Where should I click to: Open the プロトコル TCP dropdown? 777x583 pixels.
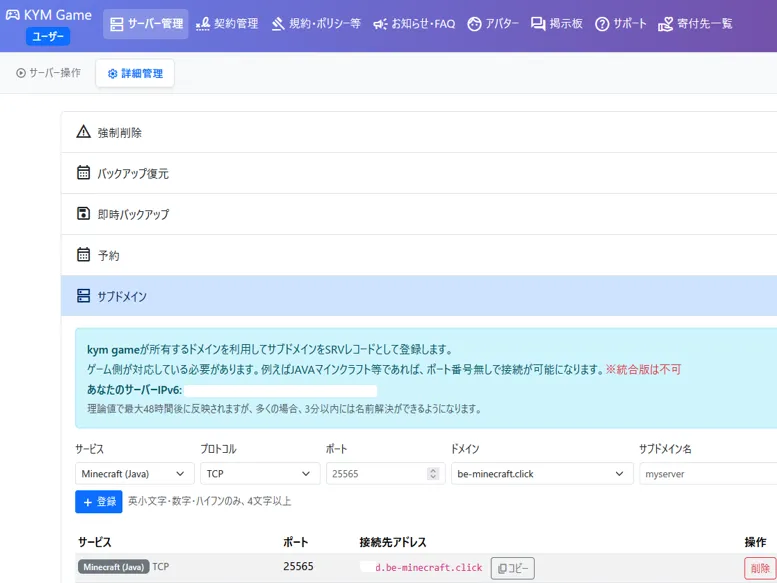click(x=259, y=474)
